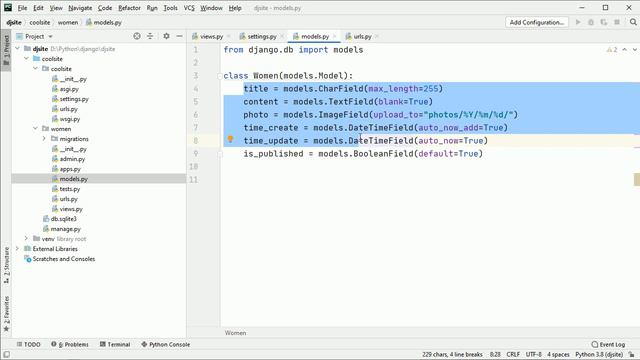Collapse the outer coolsite folder
The height and width of the screenshot is (360, 640).
pos(27,59)
